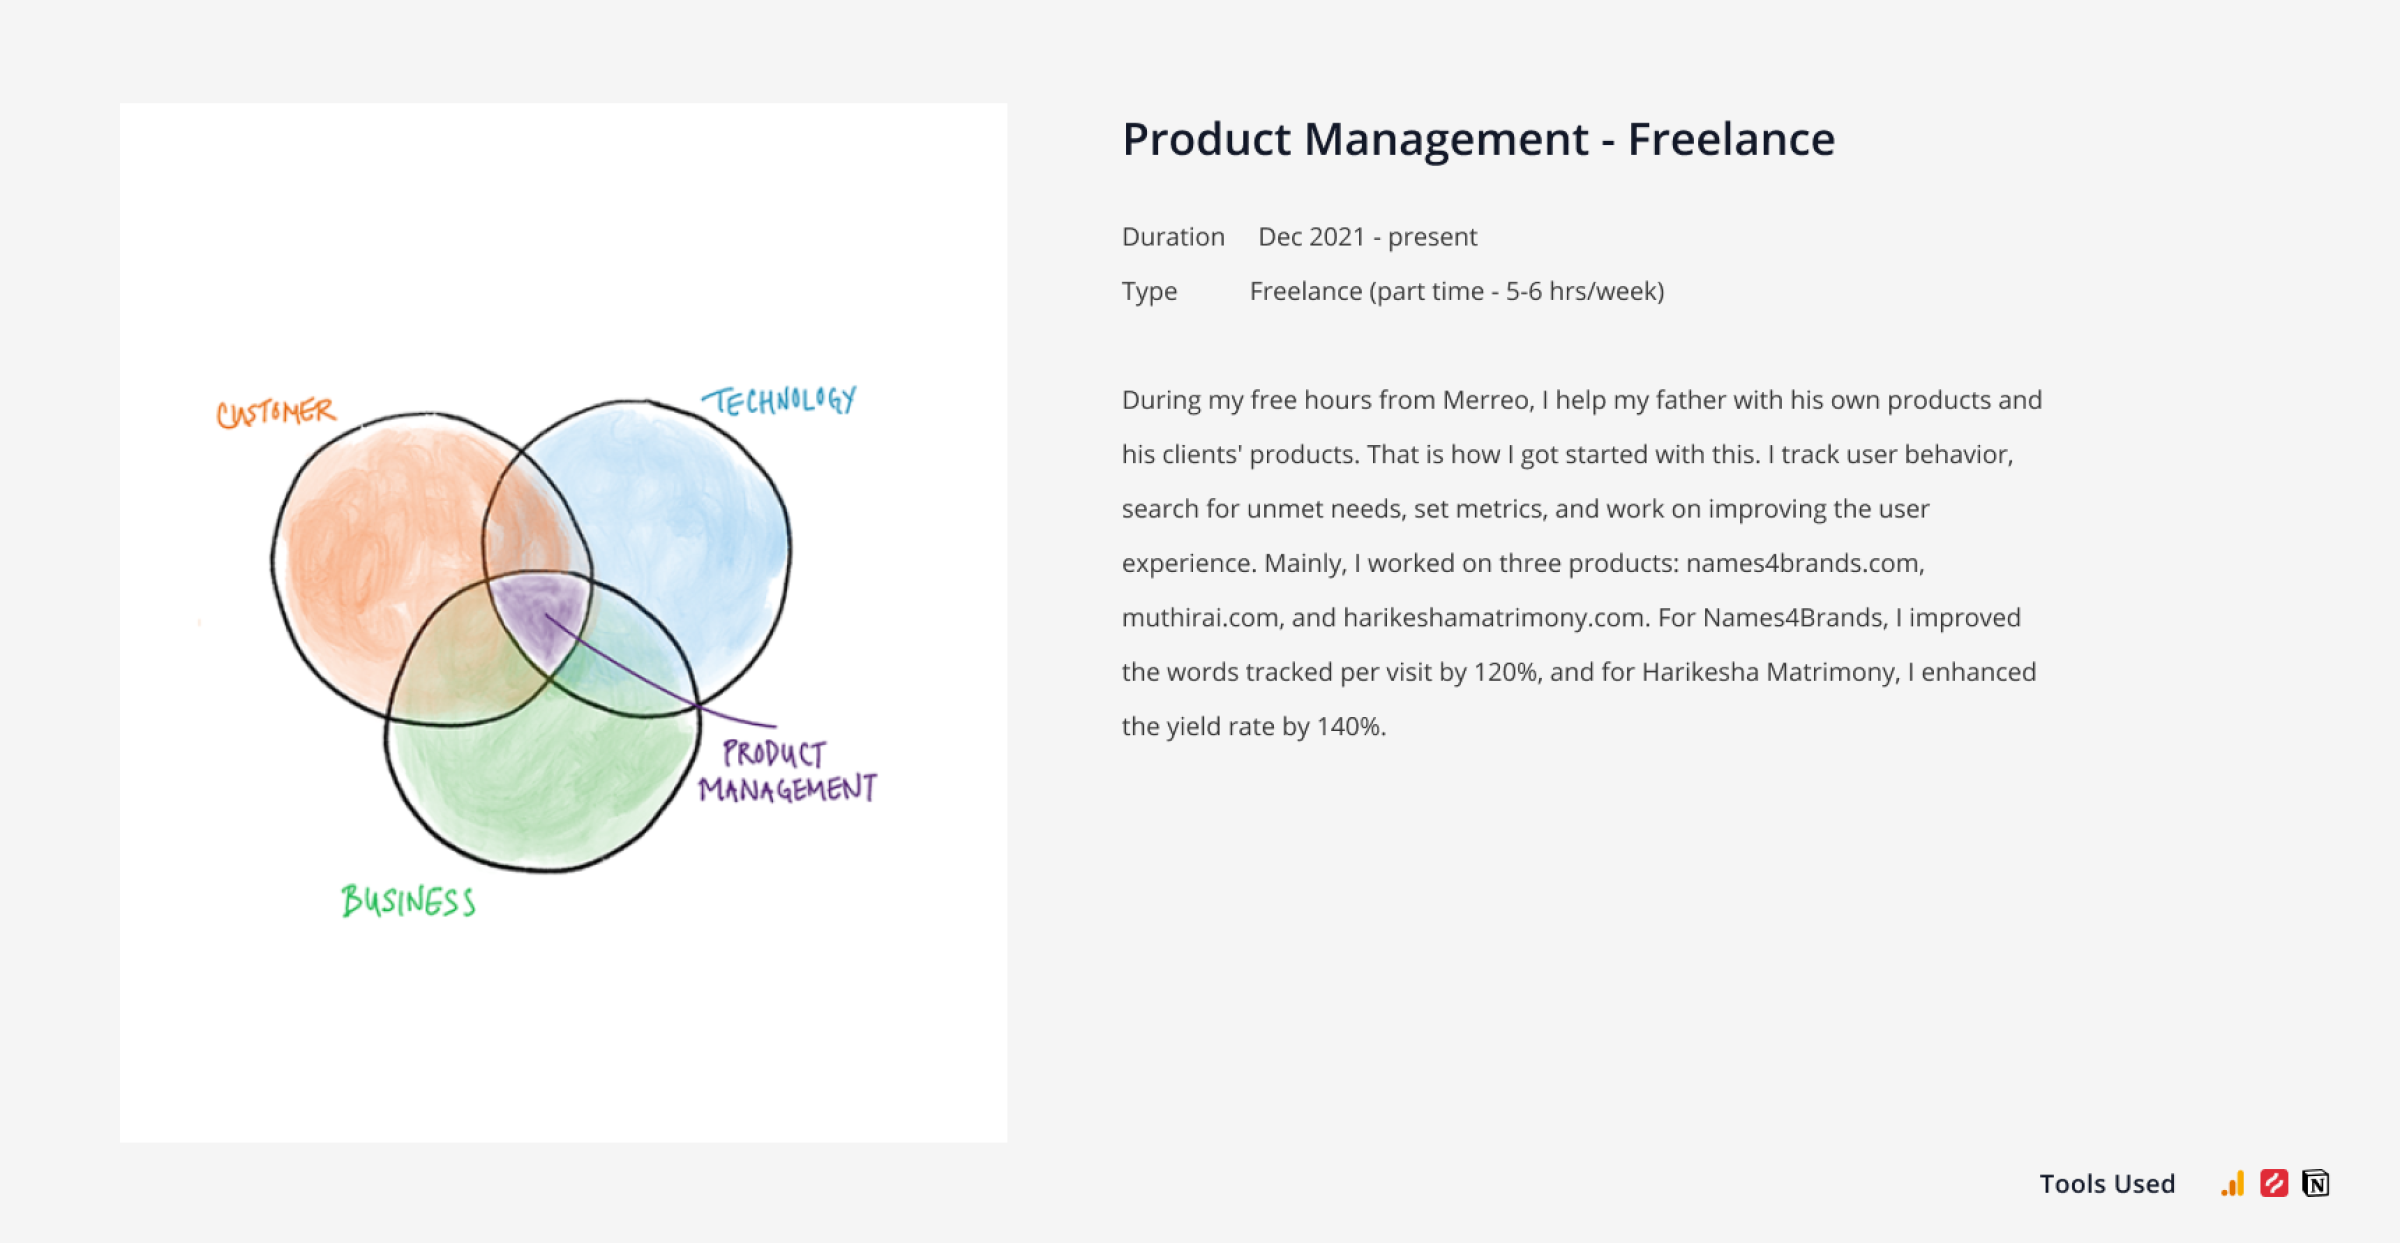
Task: Click the purple handwritten PRODUCT MANAGEMENT label
Action: coord(787,771)
